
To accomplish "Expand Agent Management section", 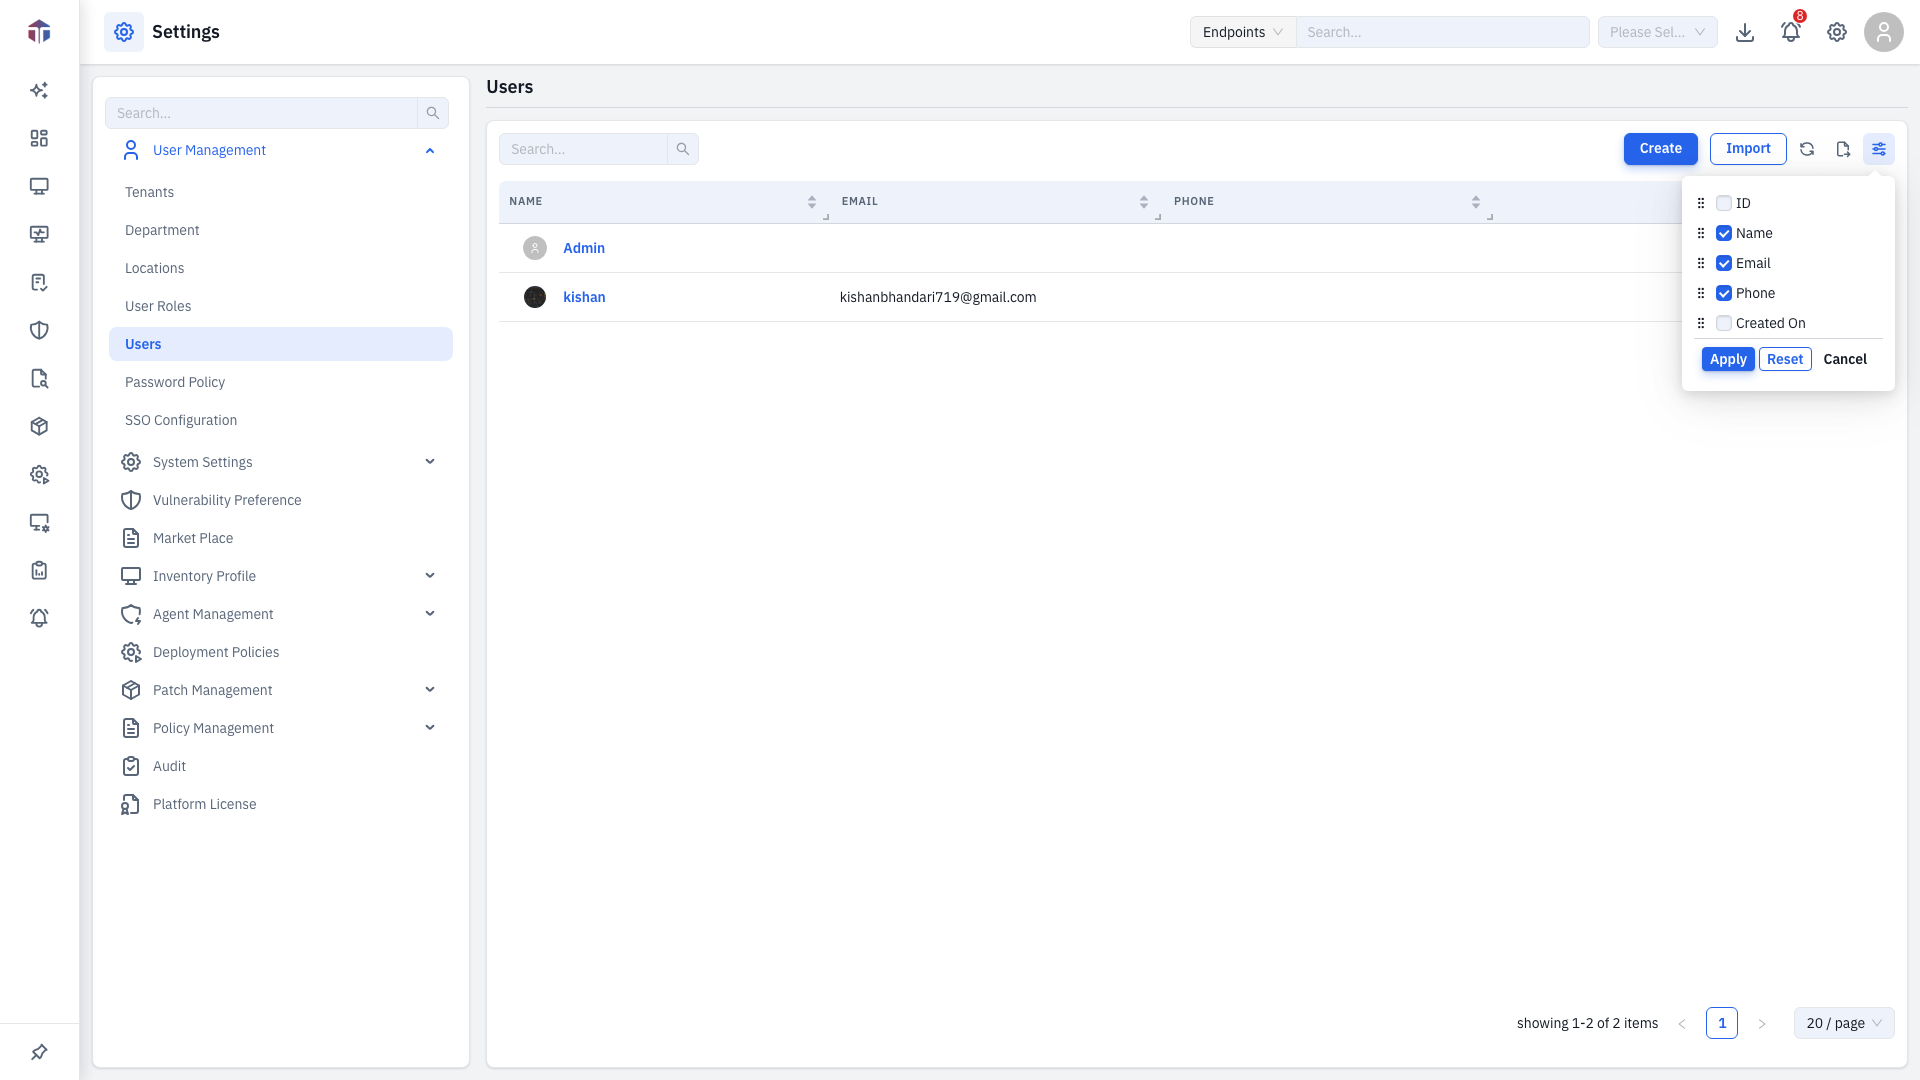I will tap(430, 614).
